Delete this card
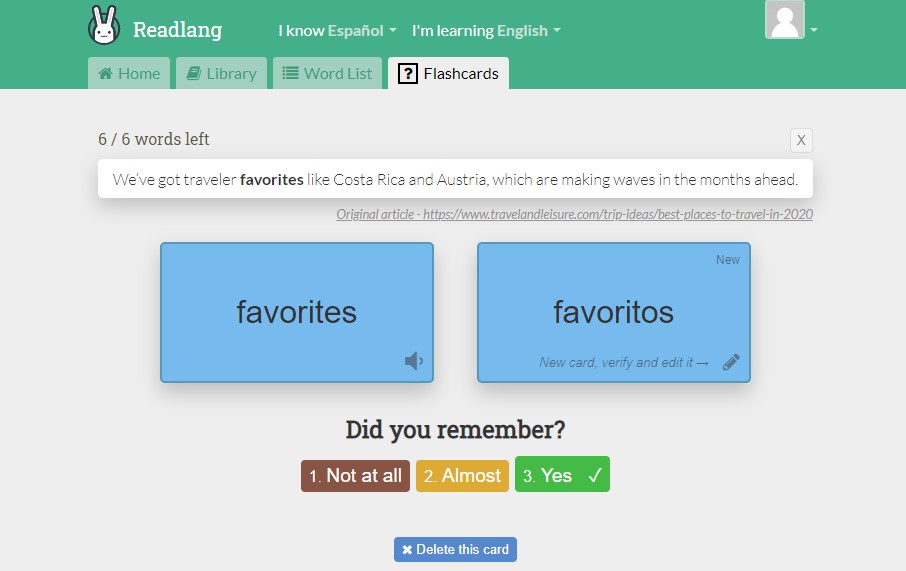The height and width of the screenshot is (571, 906). point(455,549)
